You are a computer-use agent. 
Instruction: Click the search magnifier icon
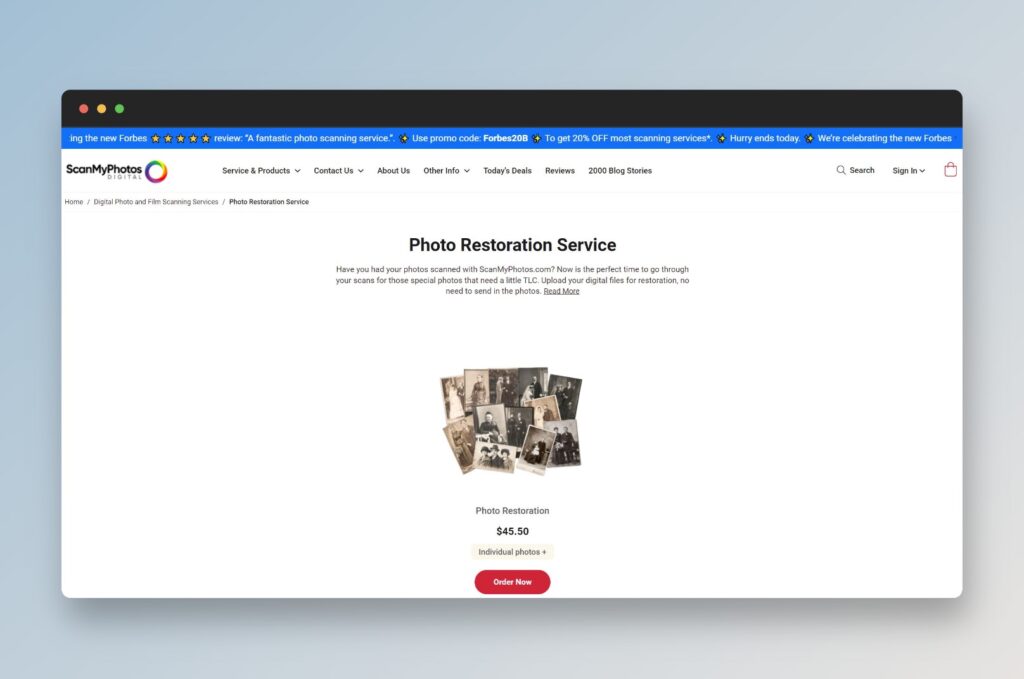click(841, 170)
